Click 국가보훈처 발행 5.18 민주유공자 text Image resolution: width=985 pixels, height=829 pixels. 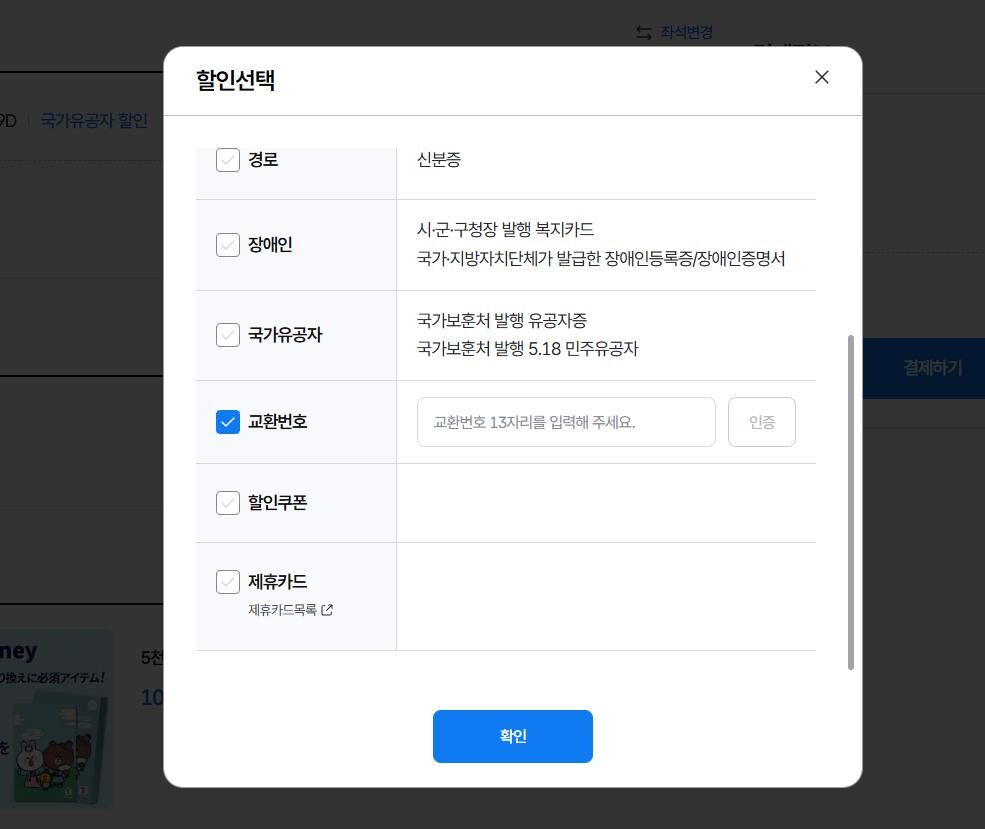[x=527, y=349]
